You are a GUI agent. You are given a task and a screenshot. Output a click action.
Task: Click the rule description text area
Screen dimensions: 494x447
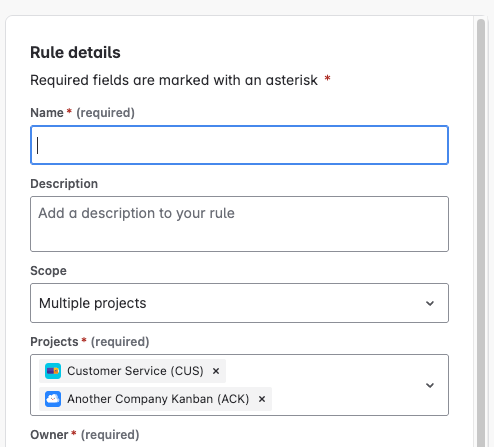(239, 224)
